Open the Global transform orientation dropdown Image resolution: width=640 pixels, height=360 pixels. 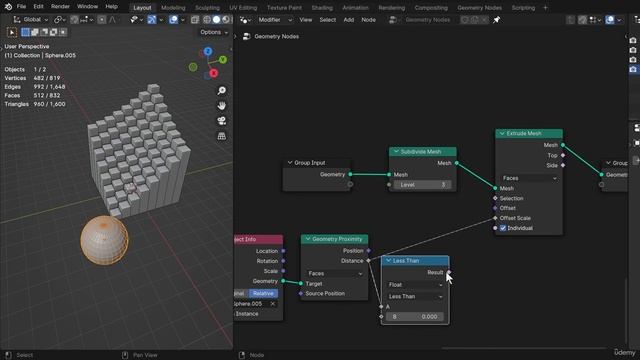coord(31,20)
